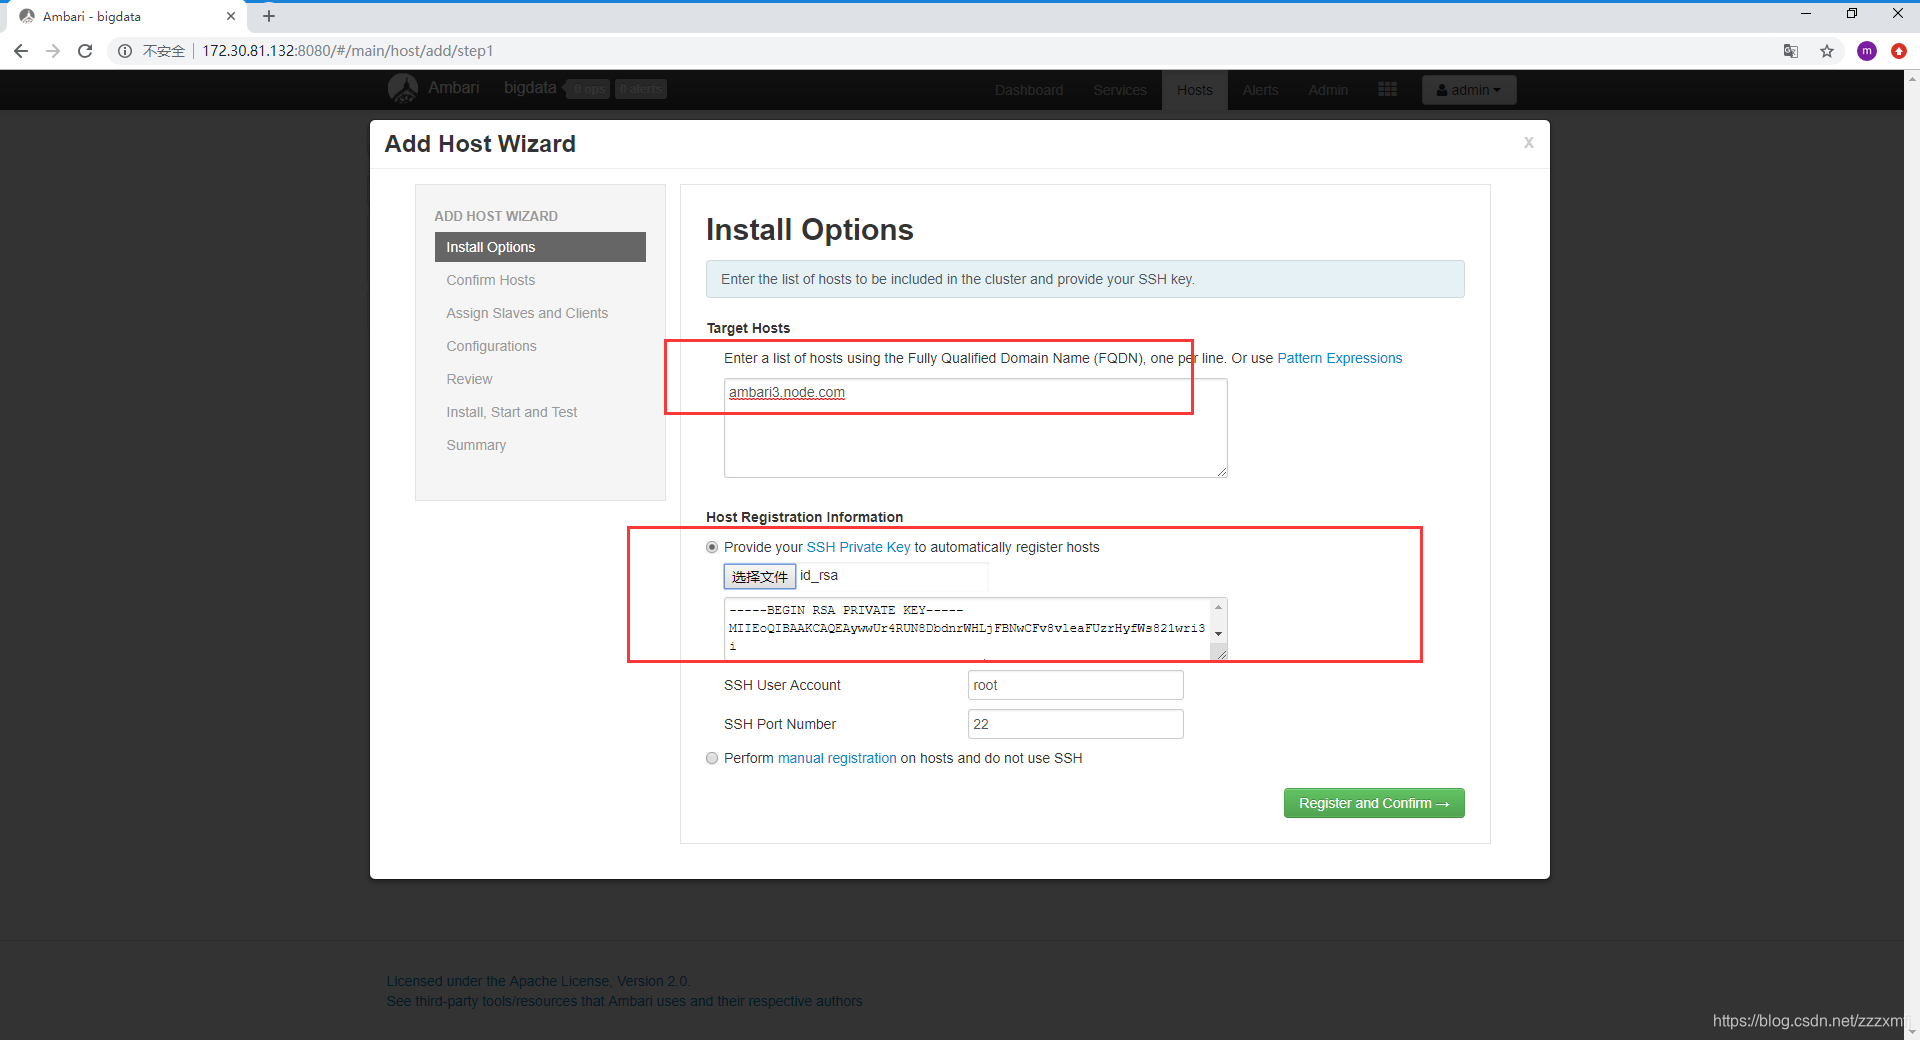Select Provide your SSH Private Key radio

(712, 547)
